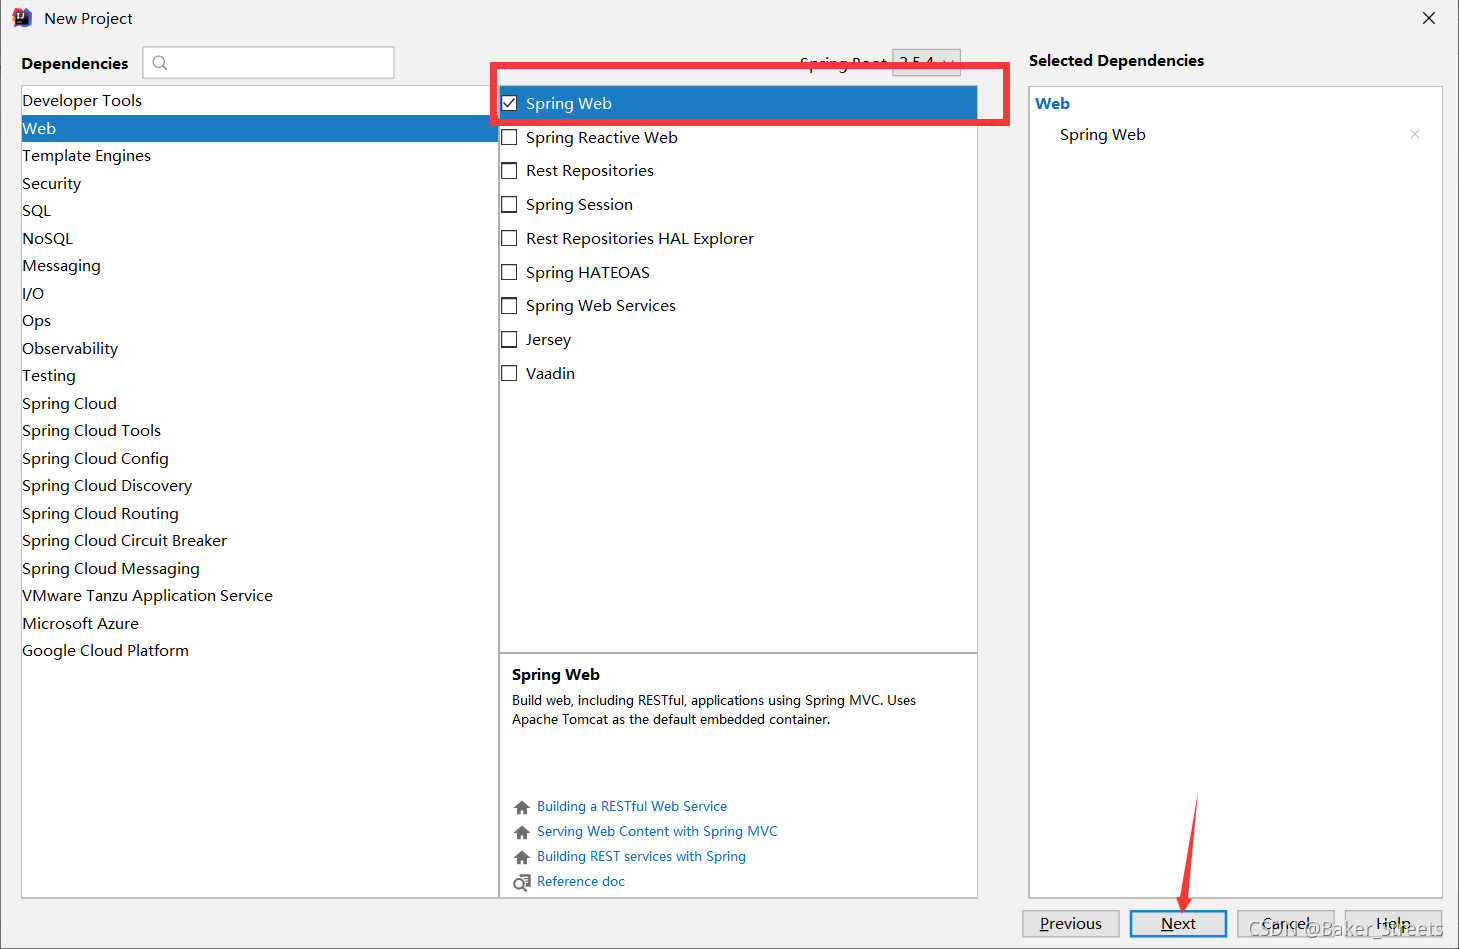Select the Spring Cloud category

[x=260, y=403]
